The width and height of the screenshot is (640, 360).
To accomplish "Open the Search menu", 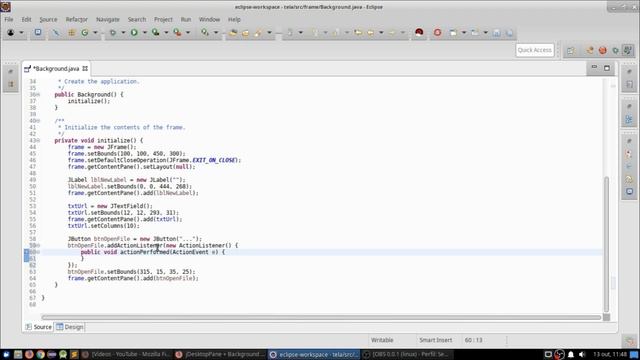I will tap(137, 19).
